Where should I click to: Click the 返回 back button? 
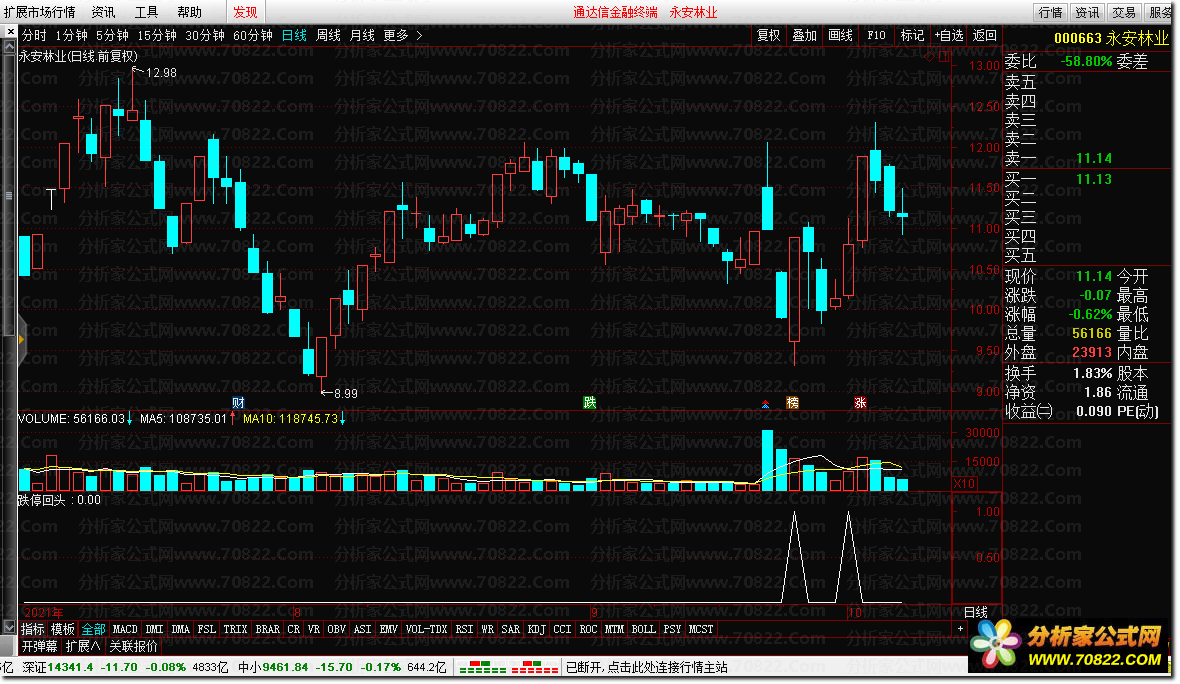984,35
